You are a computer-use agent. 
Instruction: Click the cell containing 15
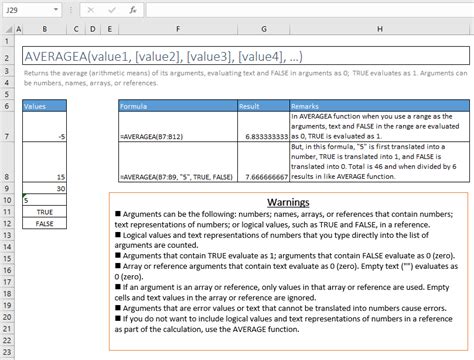pyautogui.click(x=44, y=162)
